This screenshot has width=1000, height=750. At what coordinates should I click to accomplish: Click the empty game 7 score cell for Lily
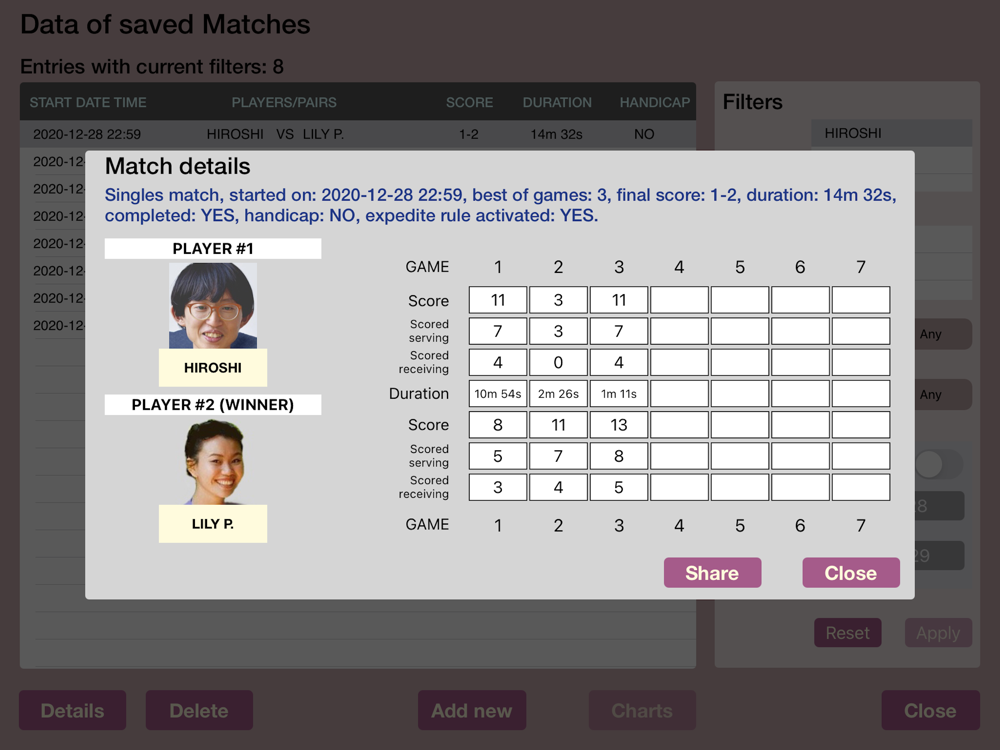point(861,425)
